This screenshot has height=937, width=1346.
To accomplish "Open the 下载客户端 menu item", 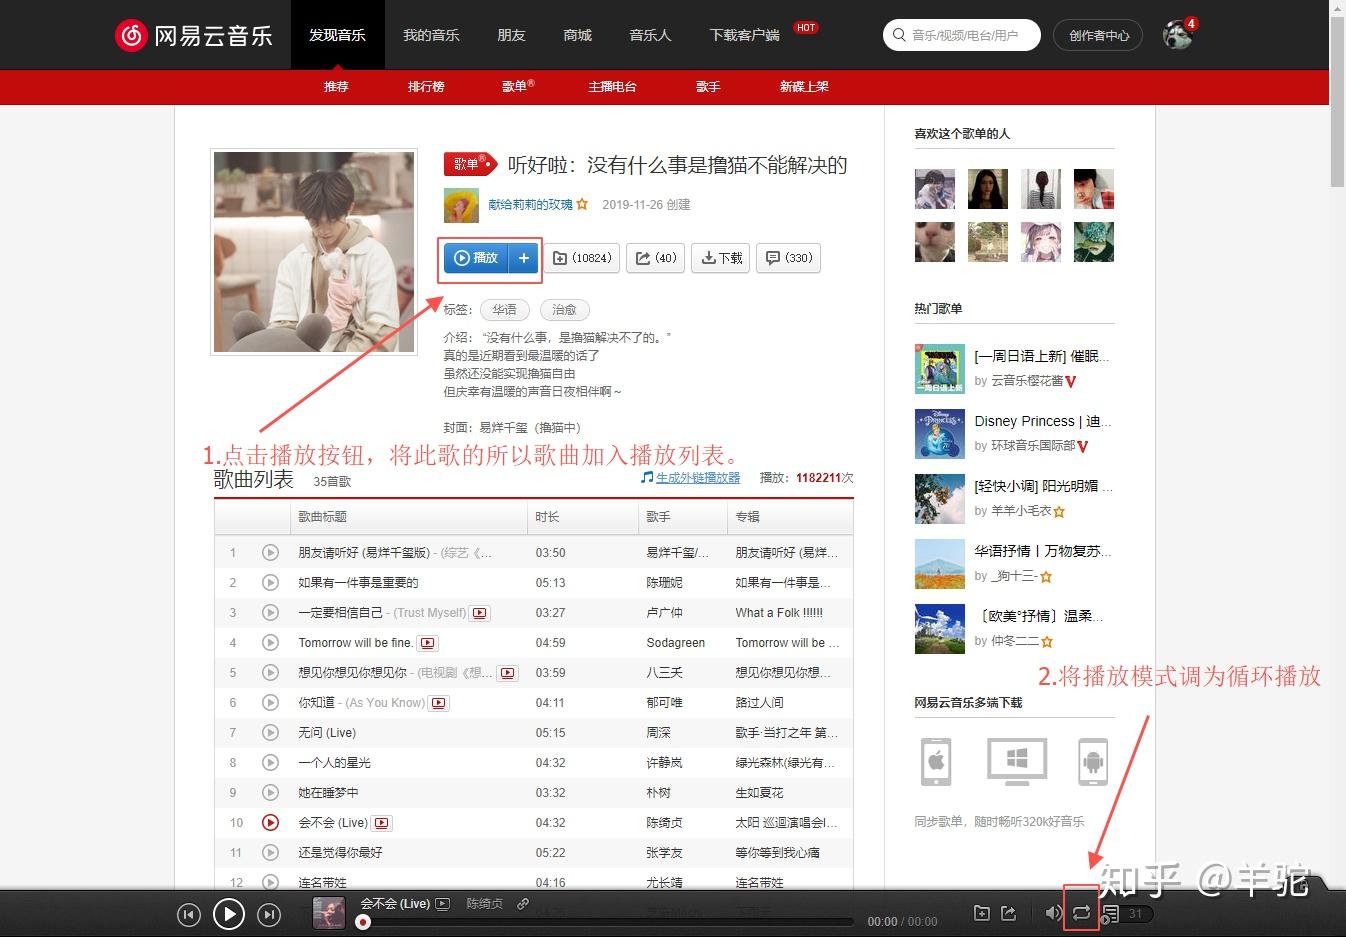I will coord(744,35).
